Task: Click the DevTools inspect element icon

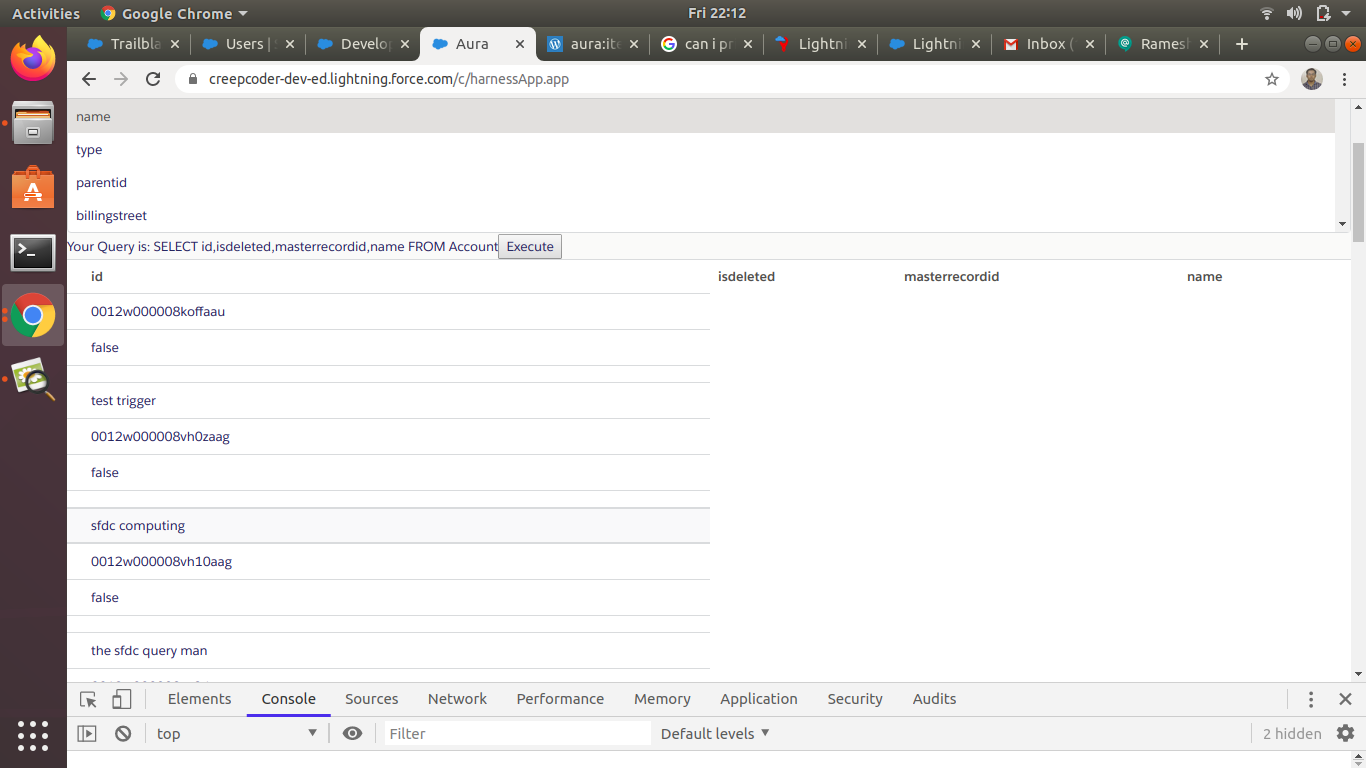Action: click(x=88, y=699)
